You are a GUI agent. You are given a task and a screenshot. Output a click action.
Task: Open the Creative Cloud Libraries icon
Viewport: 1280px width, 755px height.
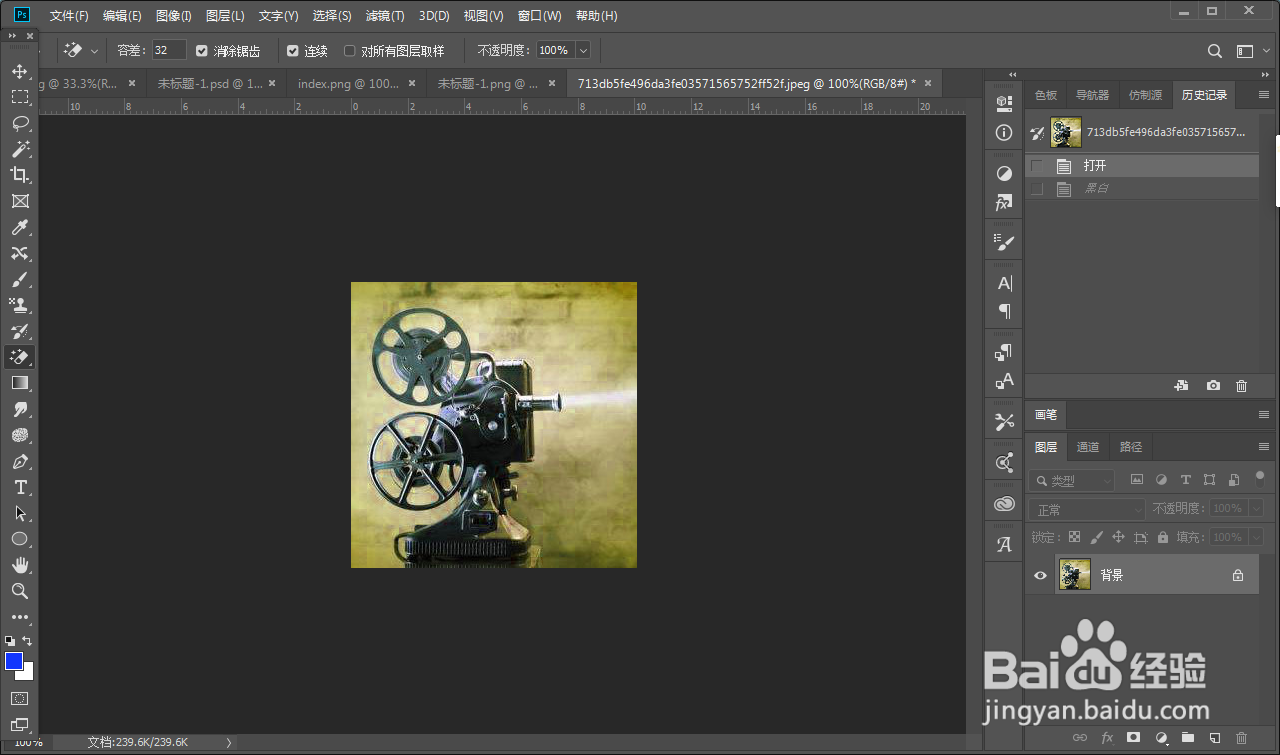(x=1004, y=504)
